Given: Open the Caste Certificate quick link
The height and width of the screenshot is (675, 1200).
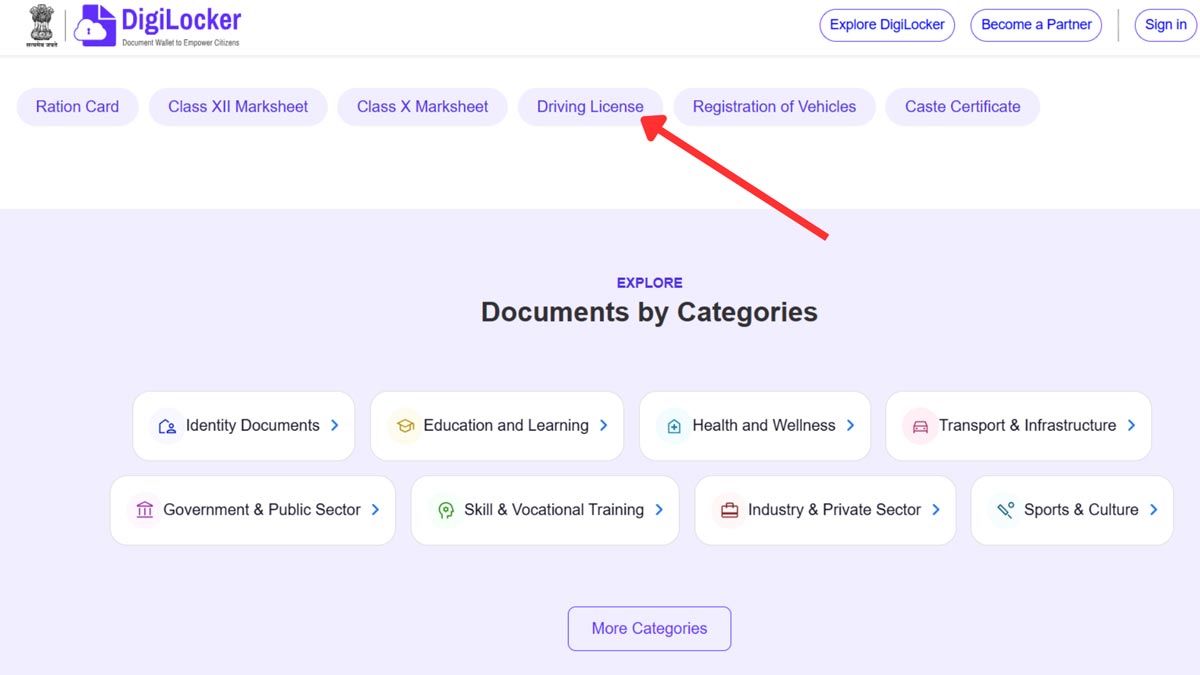Looking at the screenshot, I should pos(962,106).
